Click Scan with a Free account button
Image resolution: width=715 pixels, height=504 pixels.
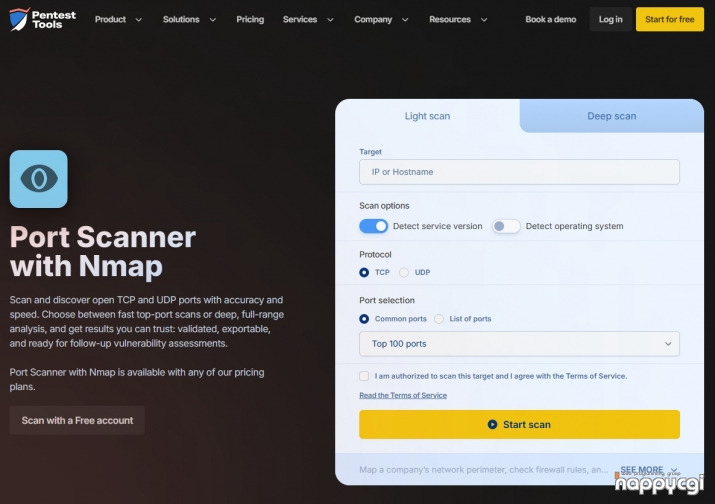point(77,420)
